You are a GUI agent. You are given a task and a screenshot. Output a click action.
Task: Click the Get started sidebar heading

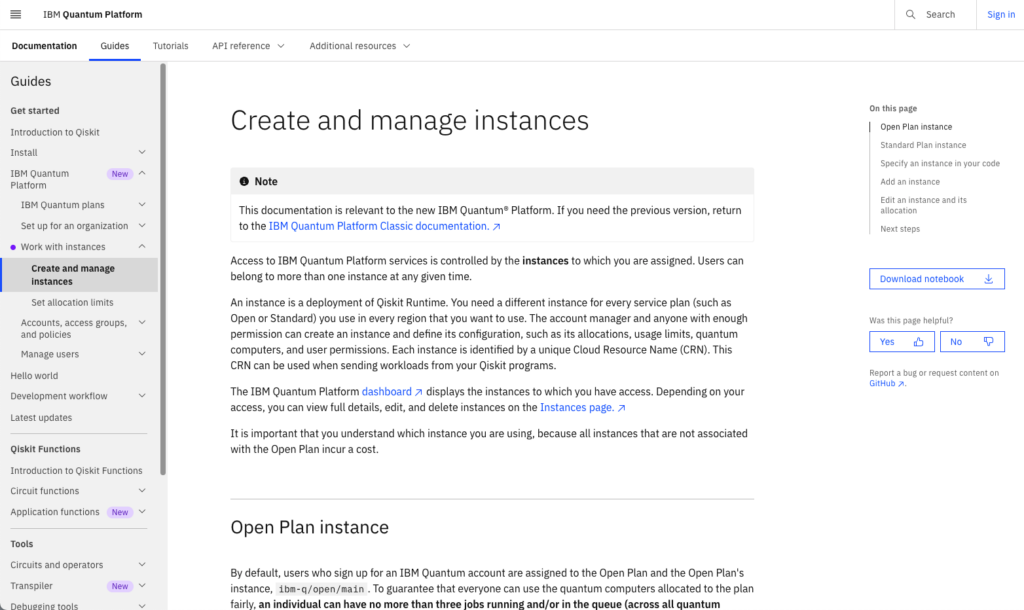pos(35,111)
